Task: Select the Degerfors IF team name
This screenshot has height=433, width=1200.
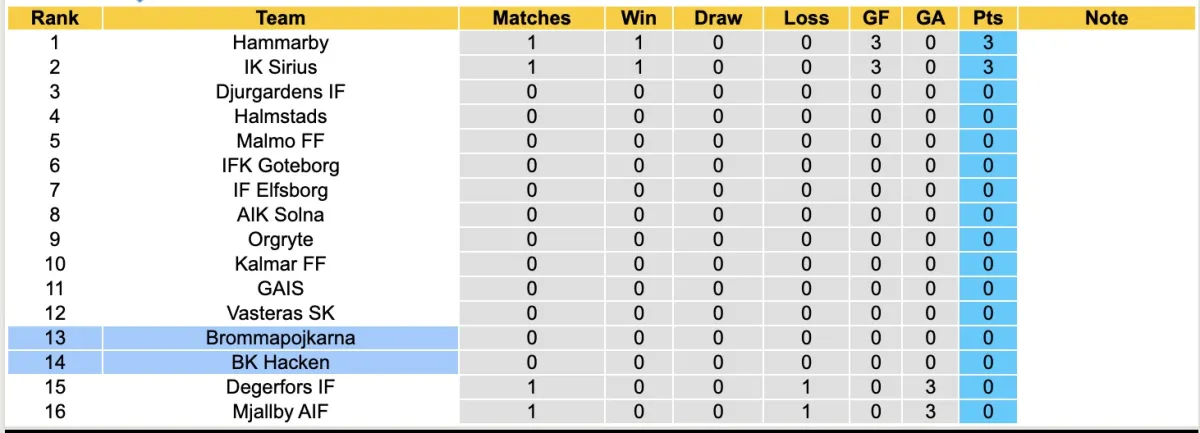Action: click(x=280, y=387)
